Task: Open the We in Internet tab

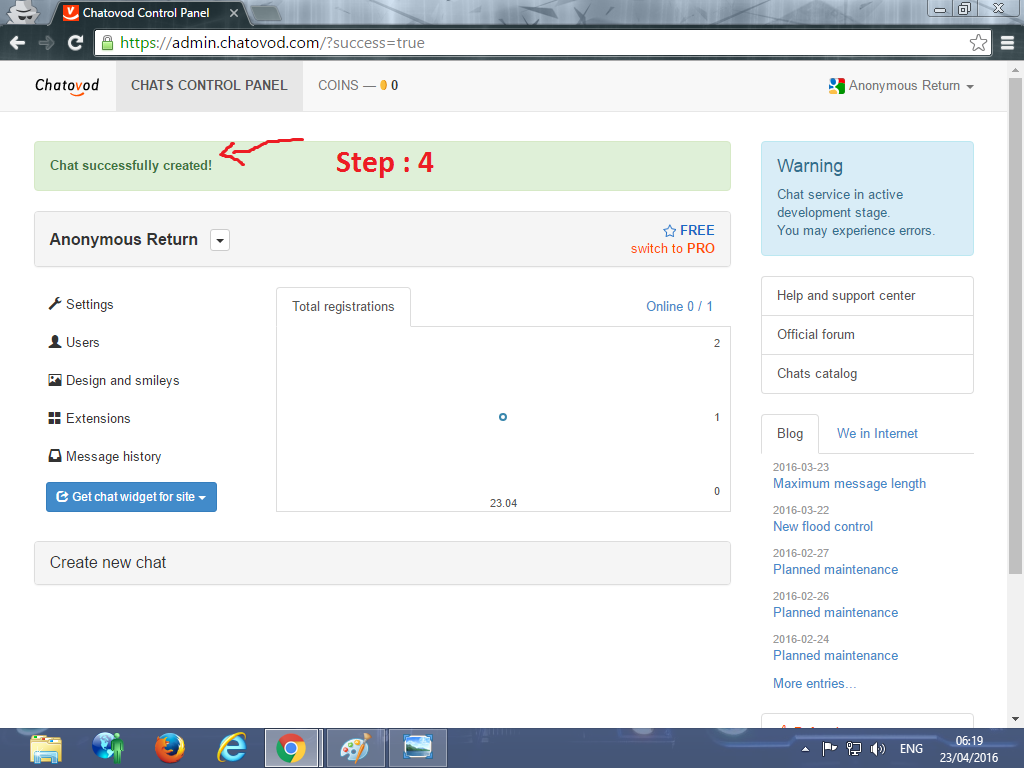Action: 877,433
